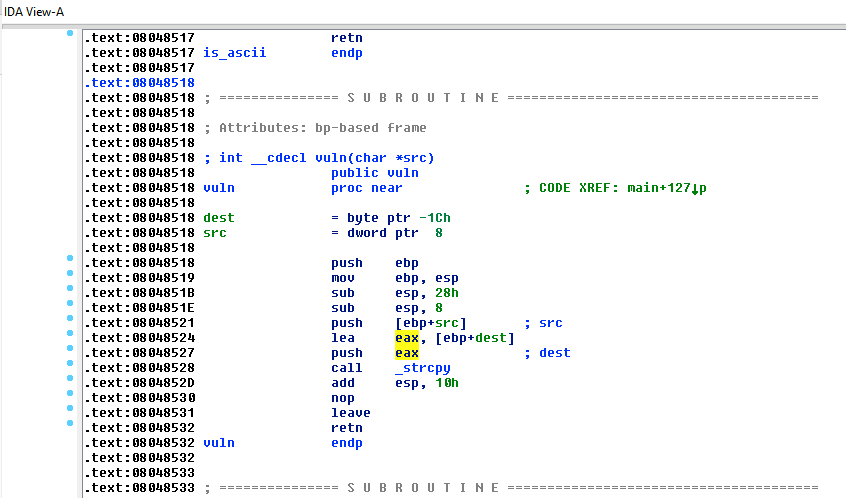846x498 pixels.
Task: Toggle breakpoint dot at 0804851B sub esp, 28h
Action: click(x=70, y=288)
